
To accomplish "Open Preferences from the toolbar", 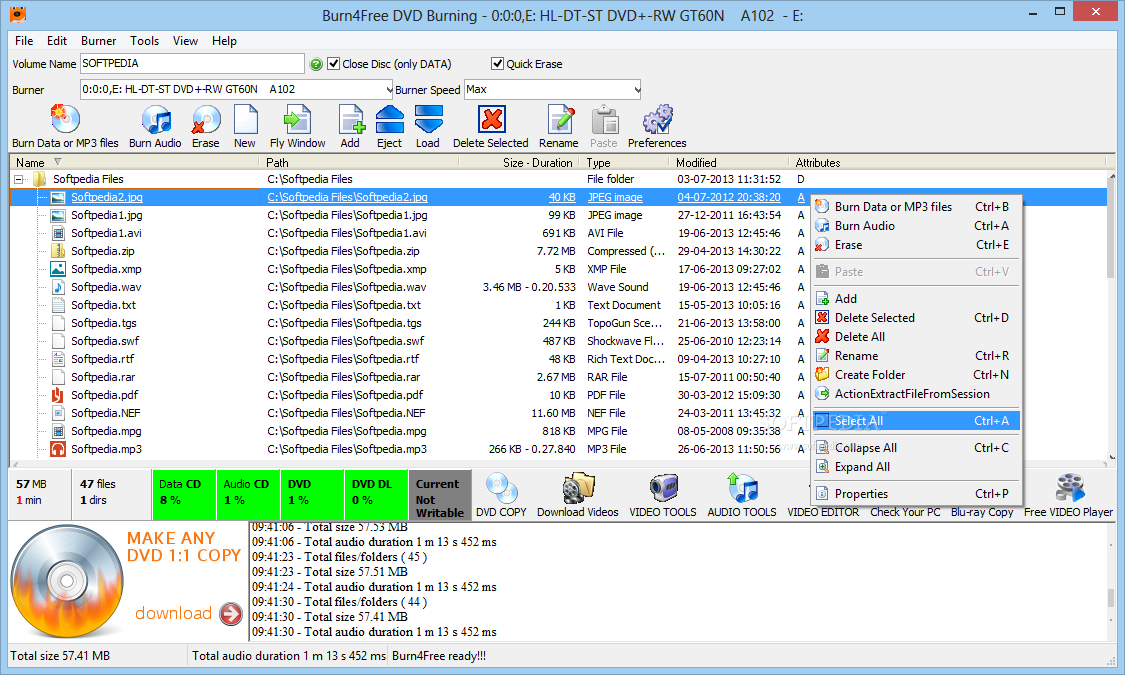I will (657, 119).
